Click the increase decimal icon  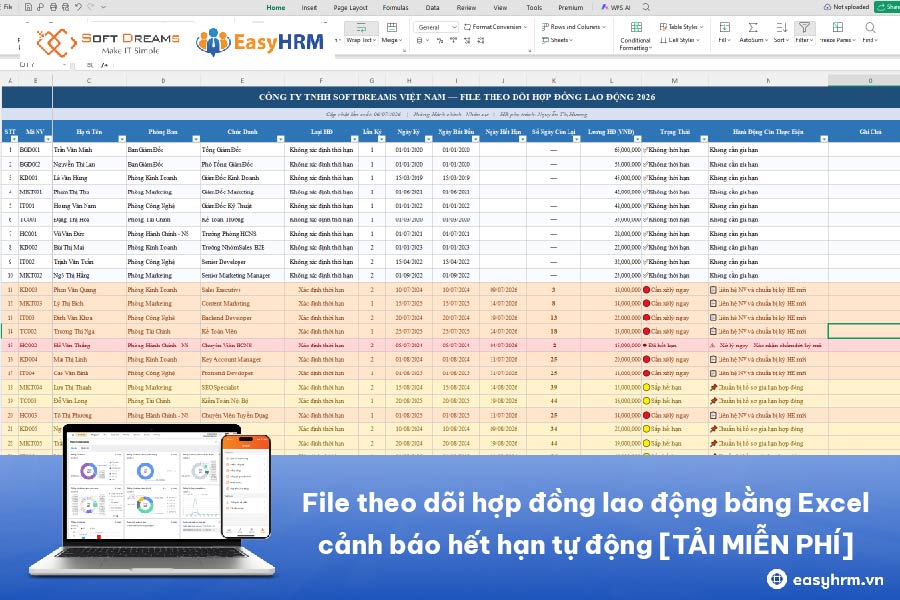(x=467, y=41)
